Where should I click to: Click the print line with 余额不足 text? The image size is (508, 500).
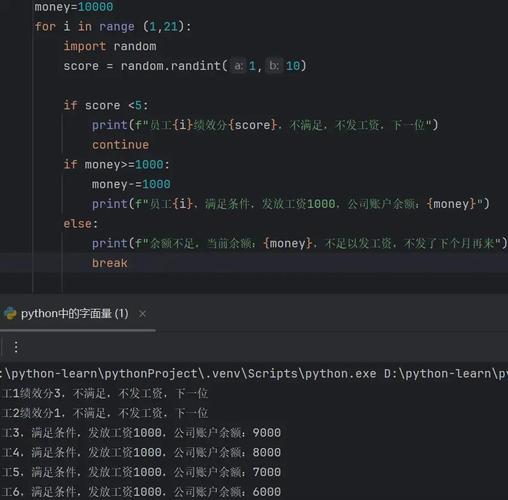[299, 243]
